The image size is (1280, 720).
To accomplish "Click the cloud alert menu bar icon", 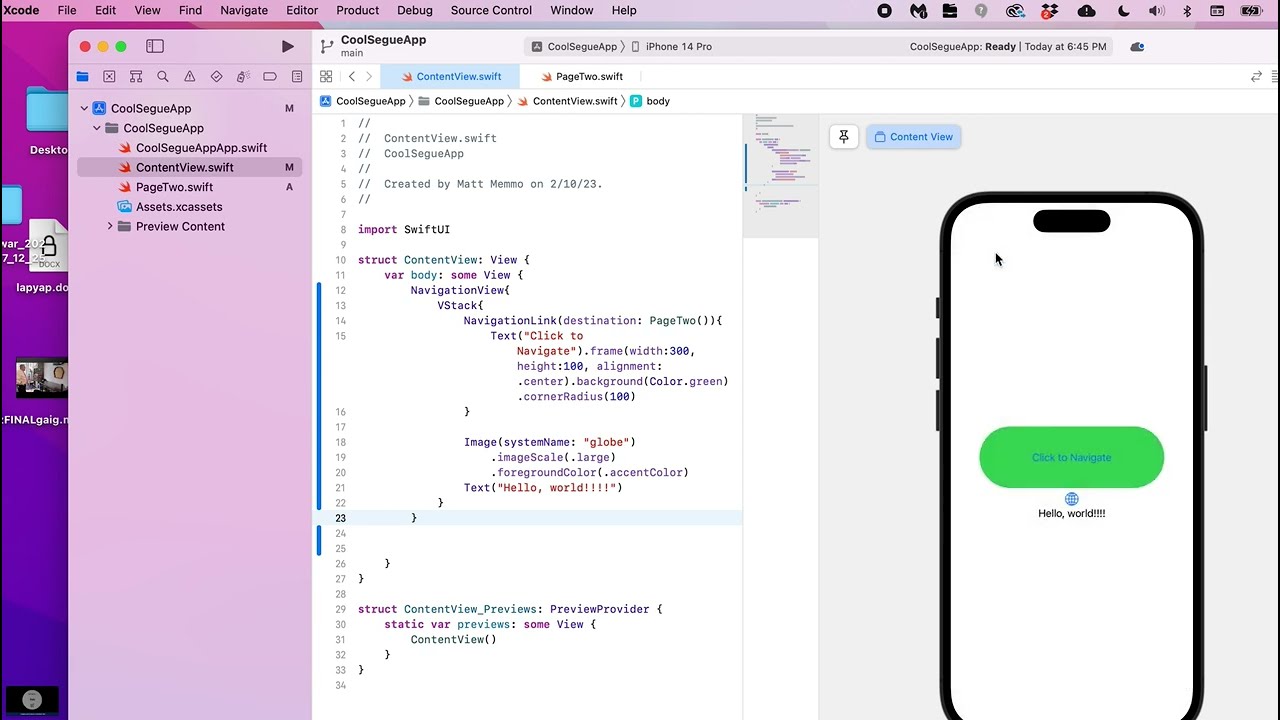I will (1086, 11).
